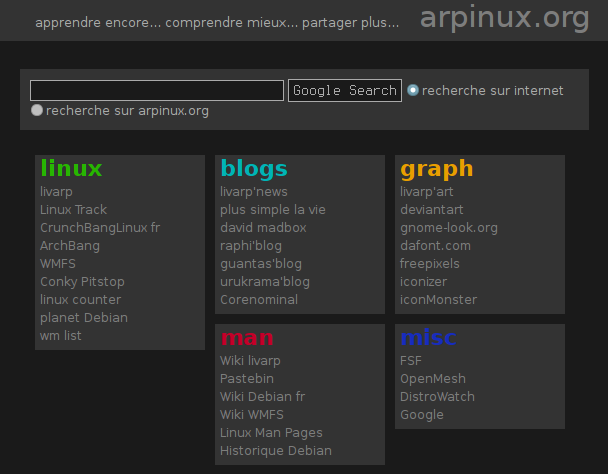Open david madbox blog
Viewport: 608px width, 474px height.
pyautogui.click(x=263, y=228)
